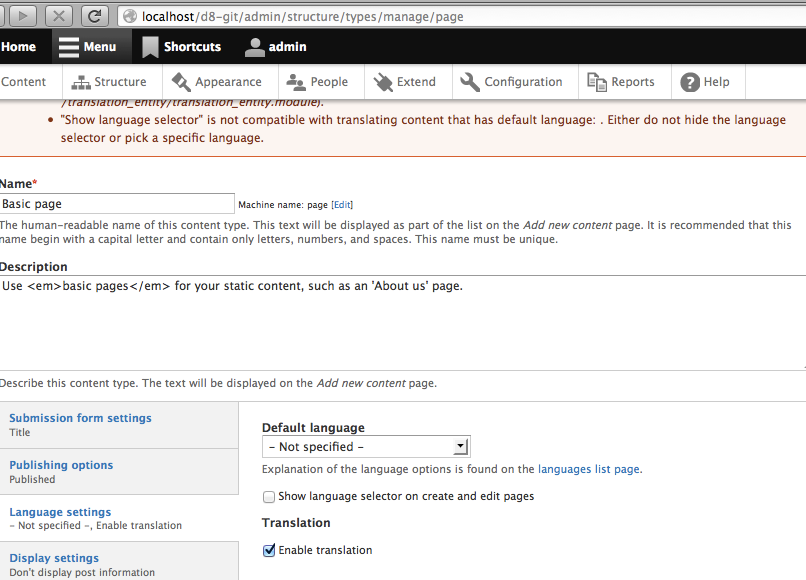This screenshot has width=806, height=580.
Task: Switch to the Publishing options tab
Action: click(x=61, y=464)
